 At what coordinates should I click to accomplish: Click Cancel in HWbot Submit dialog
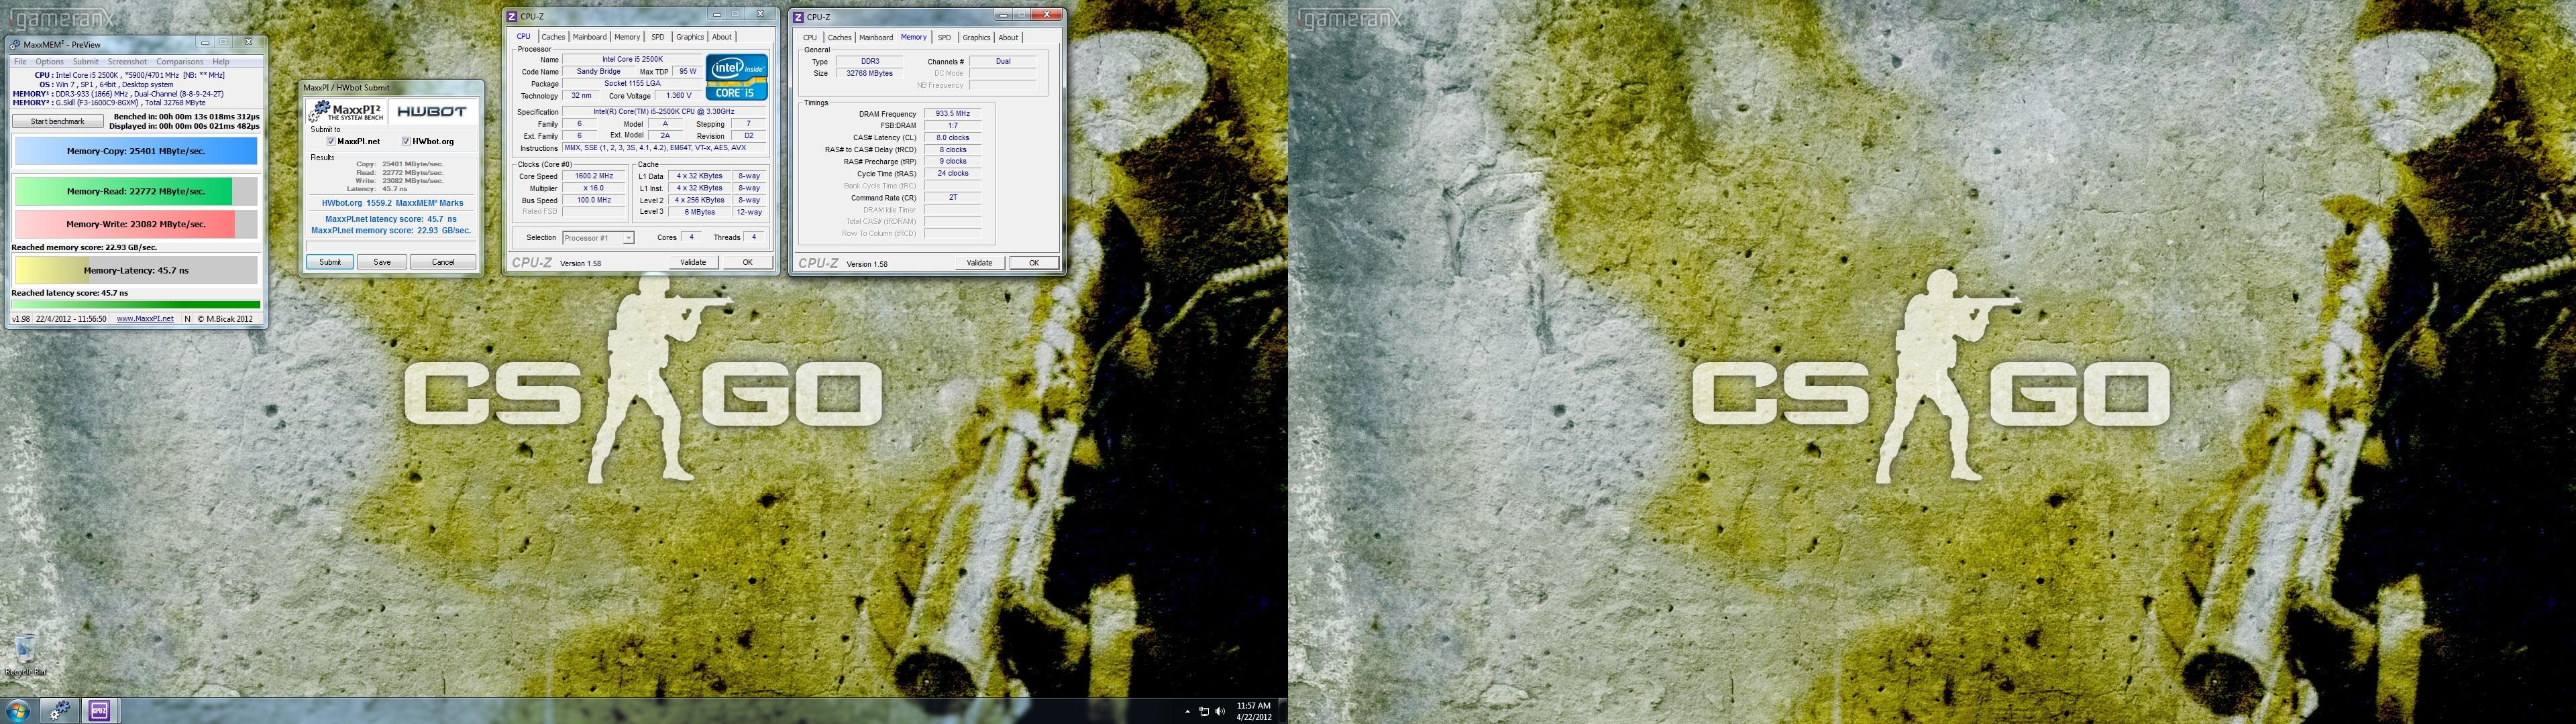click(x=443, y=262)
